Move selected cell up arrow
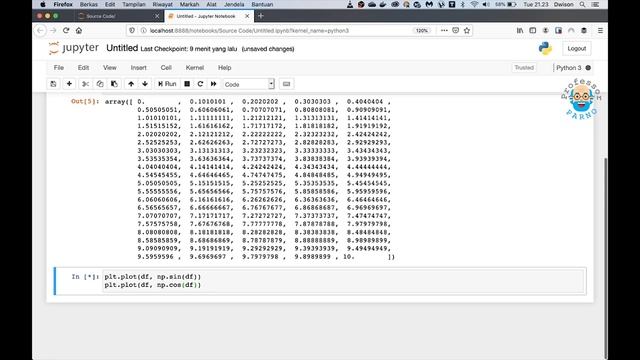Viewport: 640px width, 360px height. click(131, 84)
